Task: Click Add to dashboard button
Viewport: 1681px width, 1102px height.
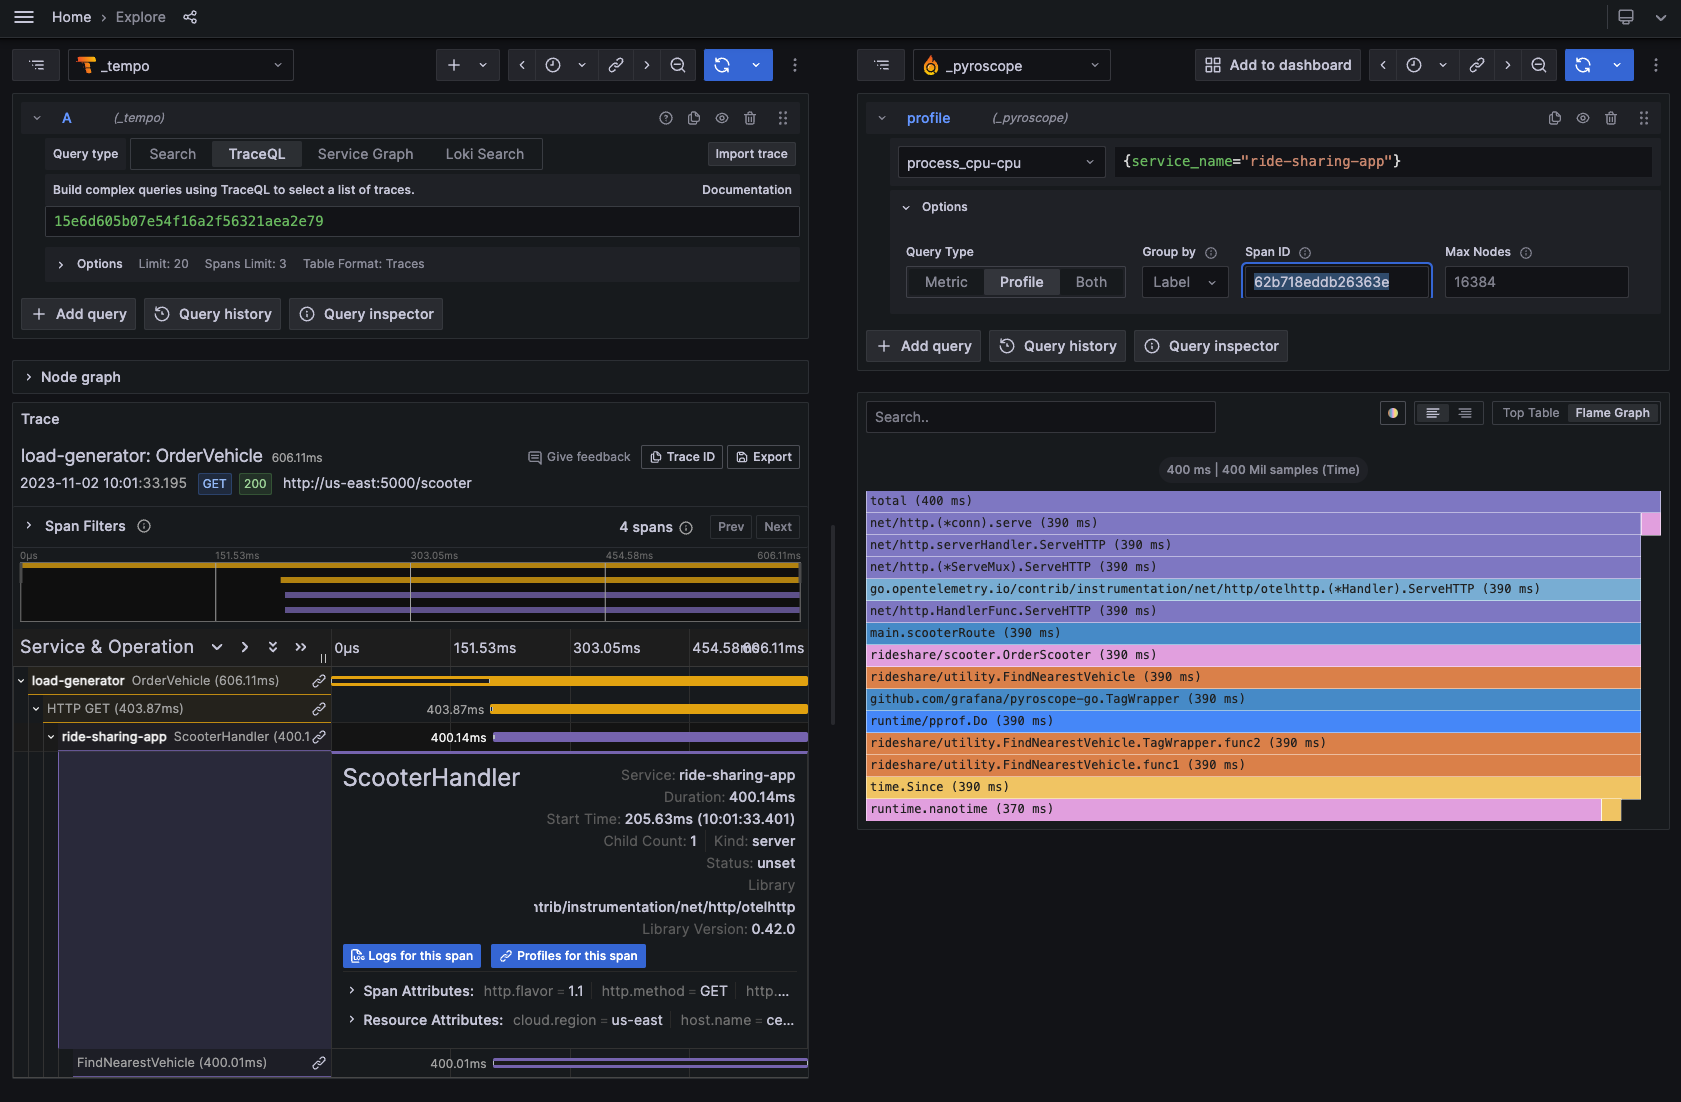Action: (1278, 65)
